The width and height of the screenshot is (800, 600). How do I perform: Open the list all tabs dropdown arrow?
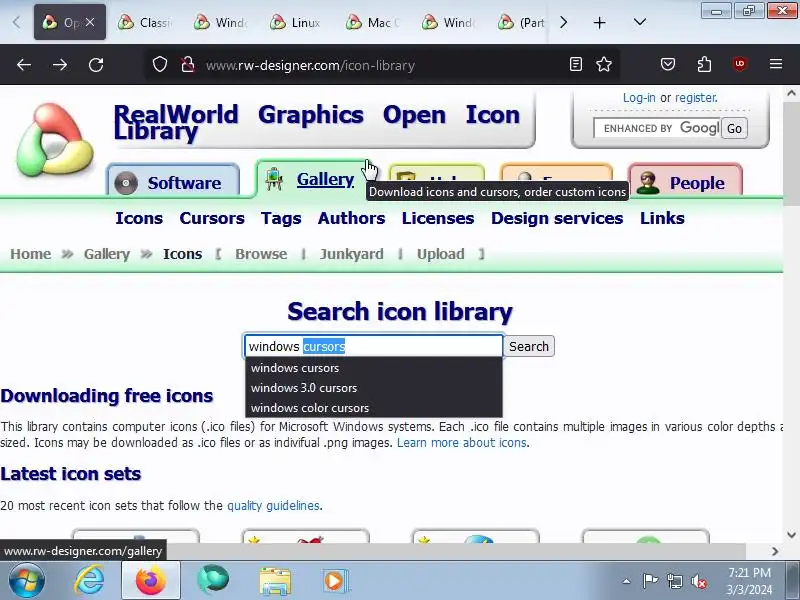(x=640, y=22)
